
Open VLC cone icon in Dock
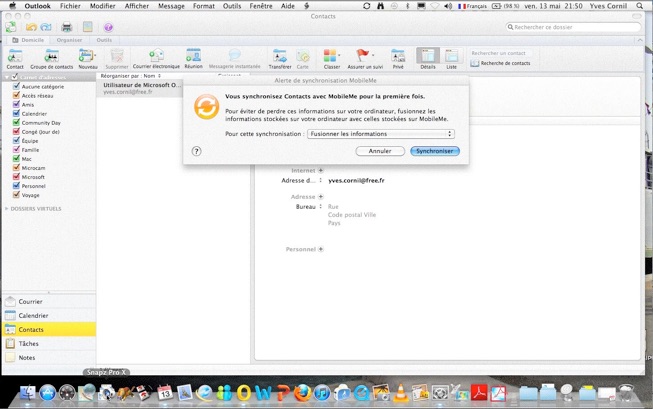401,393
